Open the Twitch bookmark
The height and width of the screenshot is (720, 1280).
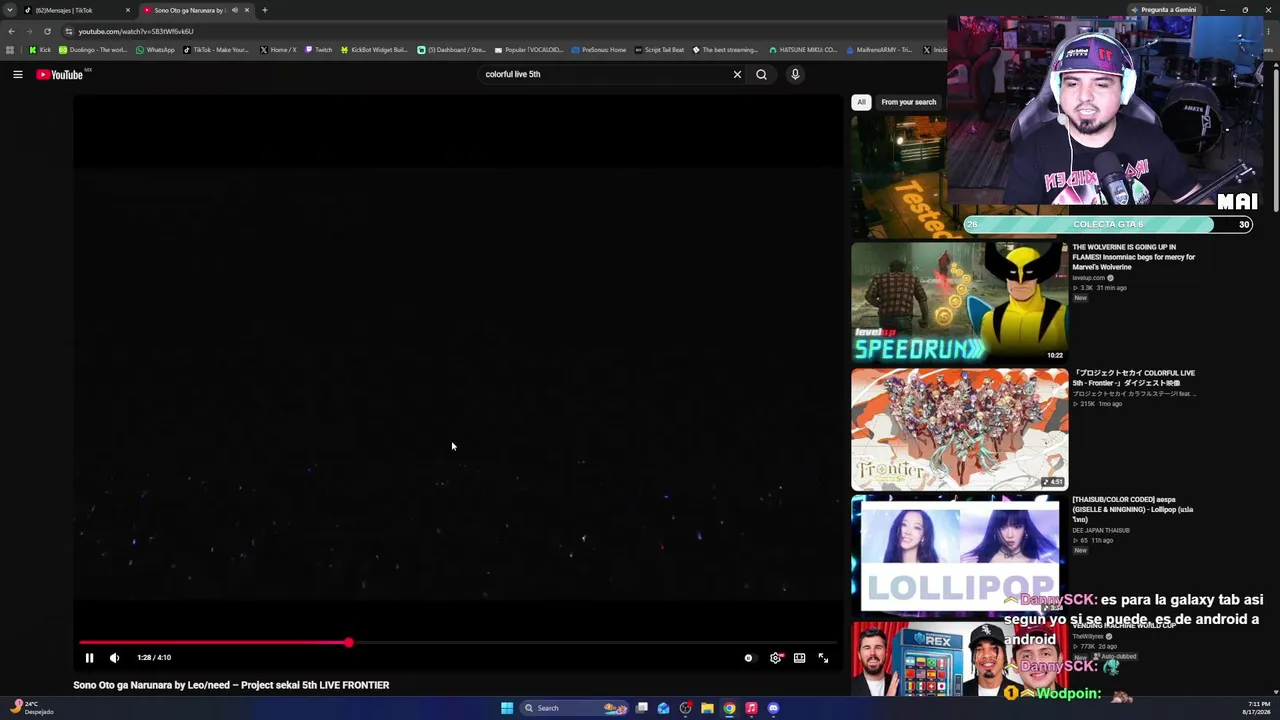pos(318,50)
